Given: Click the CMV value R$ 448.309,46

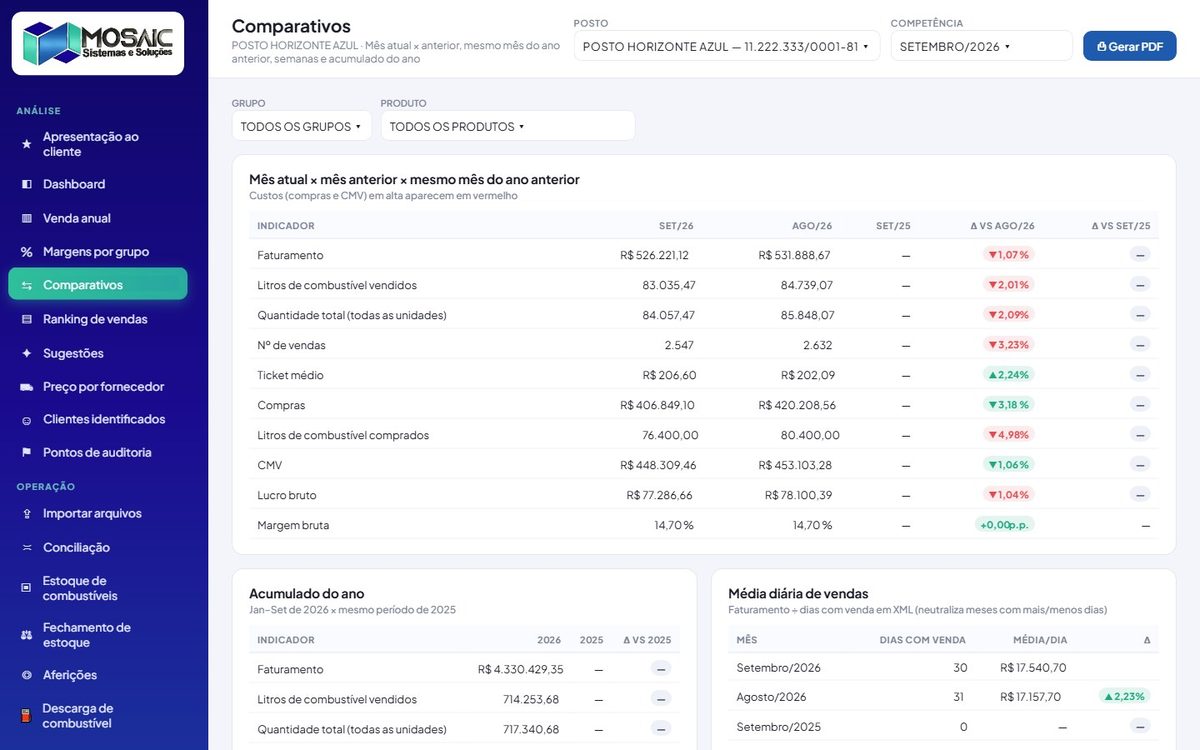Looking at the screenshot, I should point(658,465).
